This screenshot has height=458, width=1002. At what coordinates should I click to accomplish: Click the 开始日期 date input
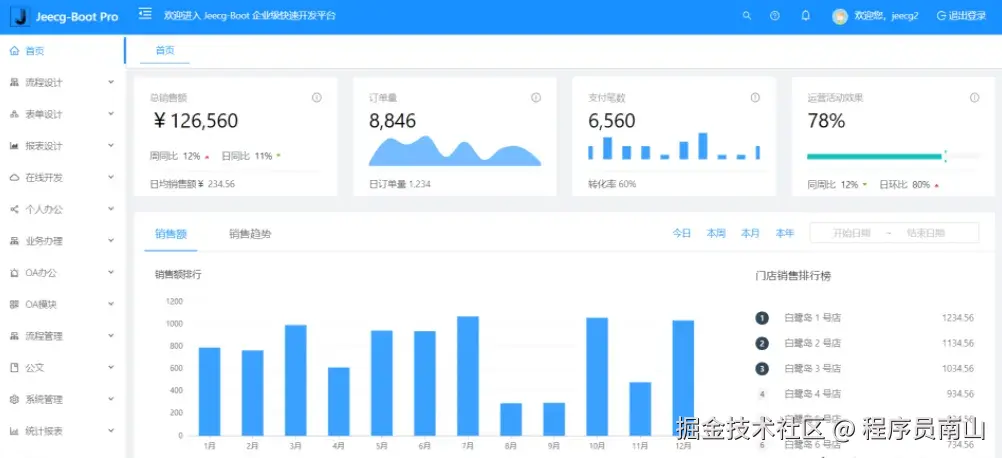tap(851, 233)
